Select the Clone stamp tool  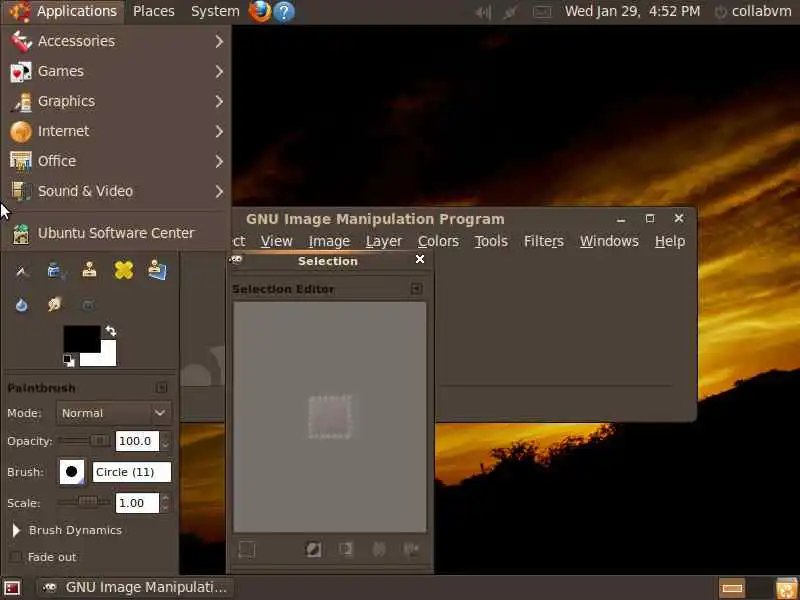(89, 270)
